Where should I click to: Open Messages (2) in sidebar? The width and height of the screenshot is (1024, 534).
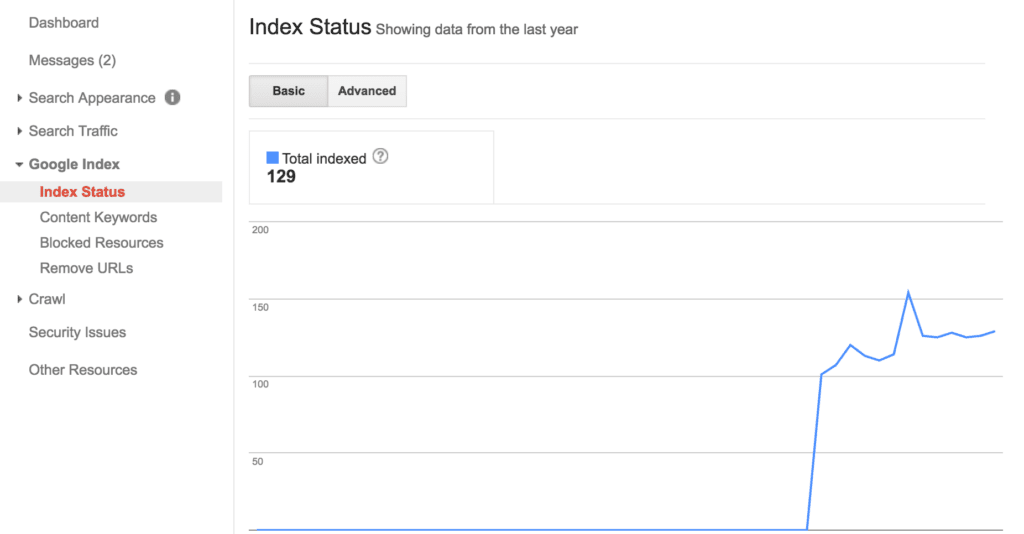click(72, 61)
